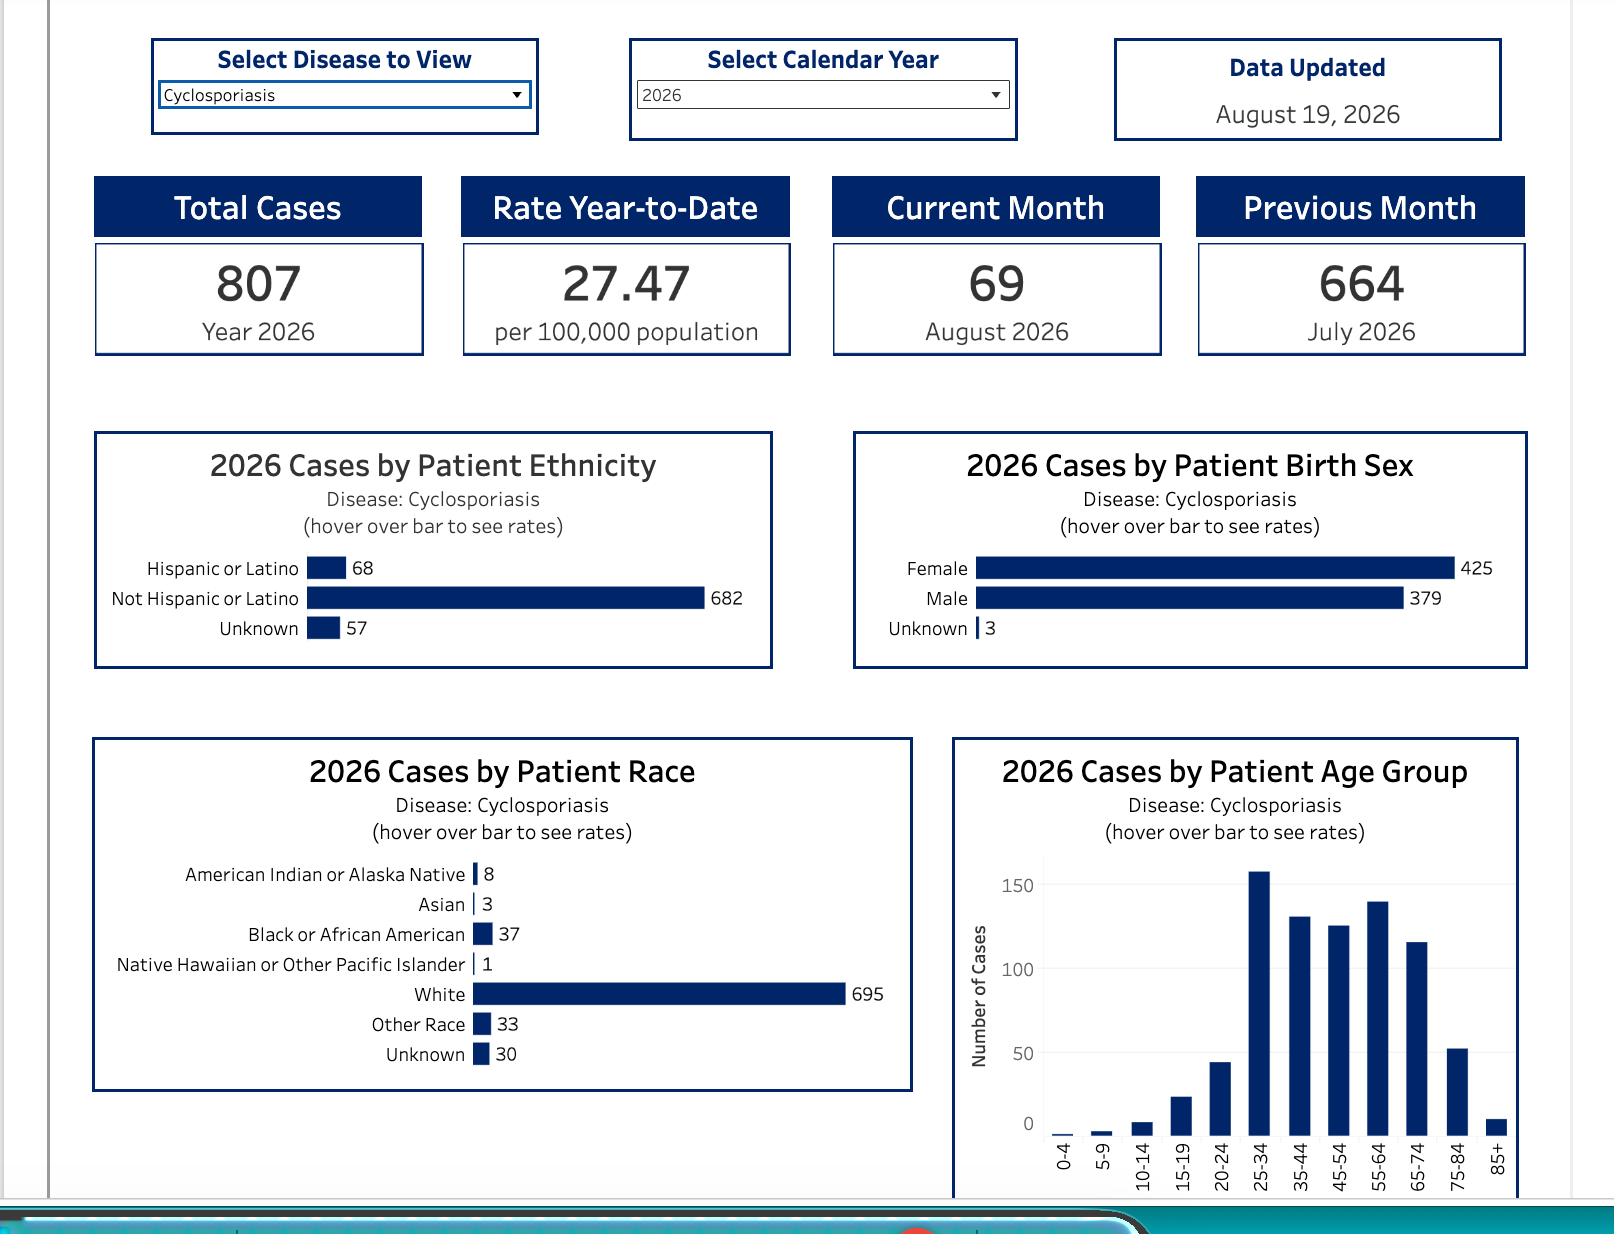The width and height of the screenshot is (1614, 1234).
Task: Click the 20-24 age group bar
Action: pos(1220,1099)
